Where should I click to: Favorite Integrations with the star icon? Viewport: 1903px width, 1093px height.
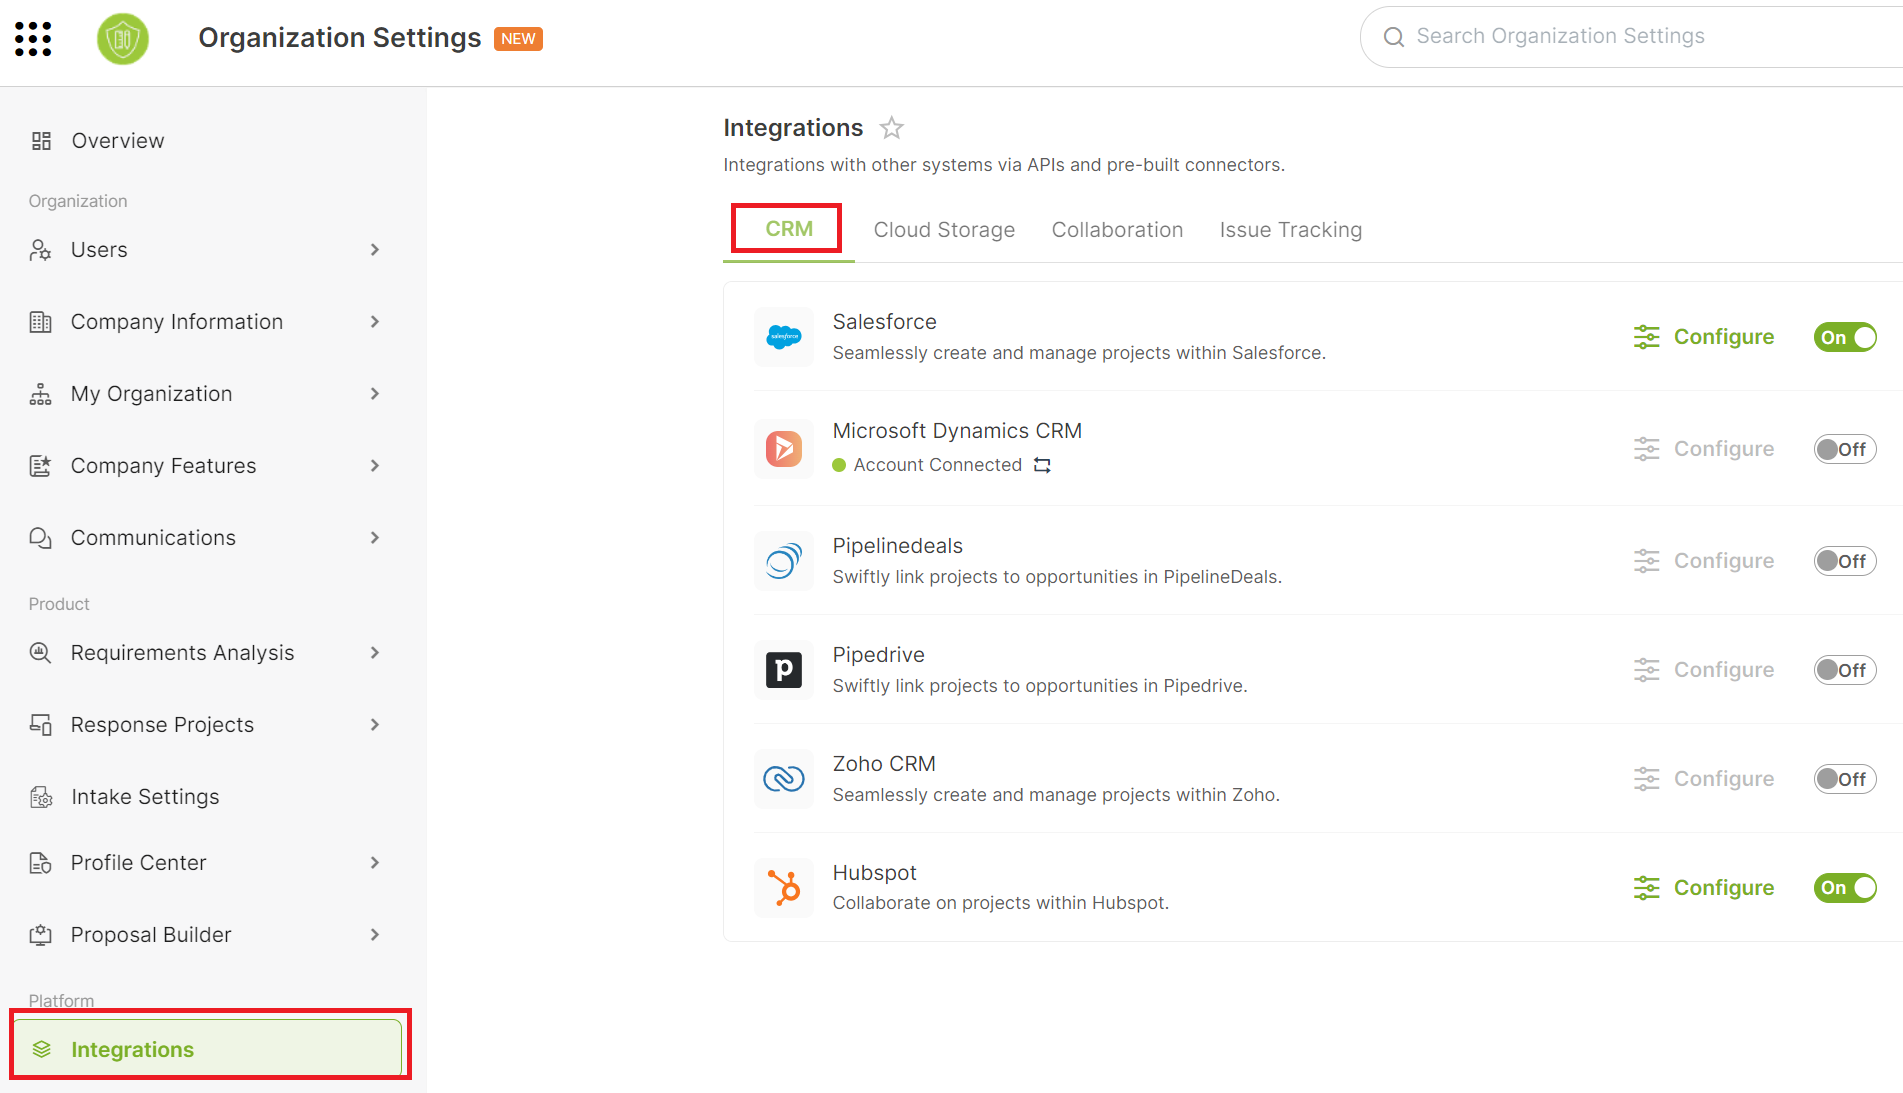click(x=891, y=128)
